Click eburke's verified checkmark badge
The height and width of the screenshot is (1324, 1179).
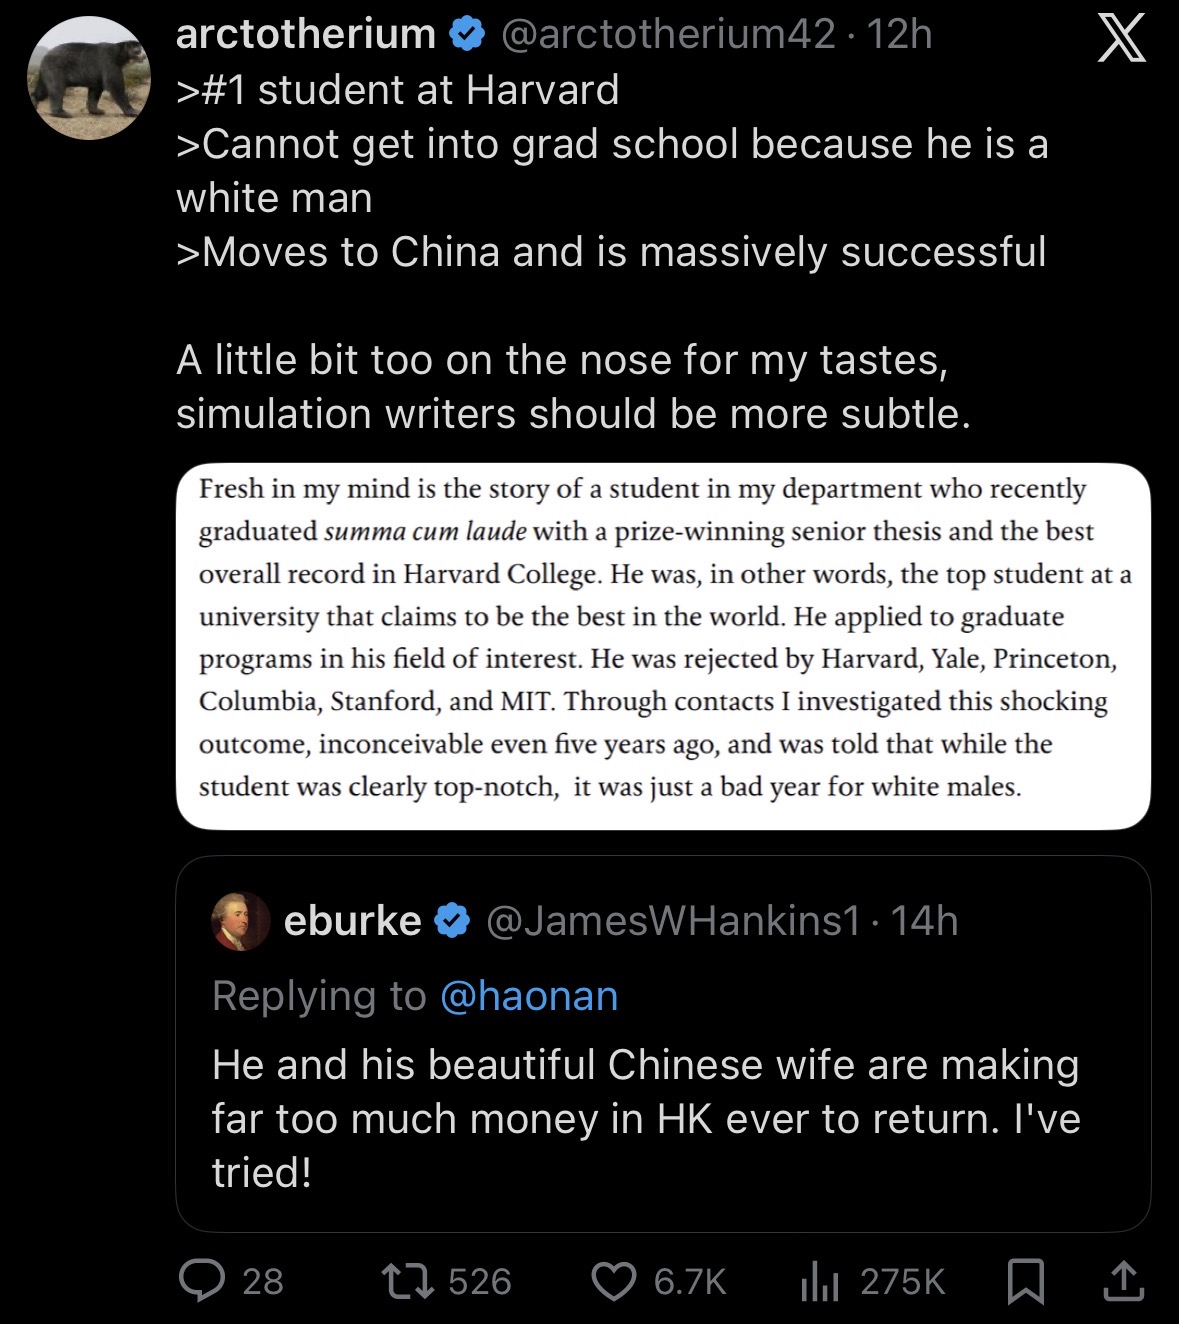click(452, 920)
